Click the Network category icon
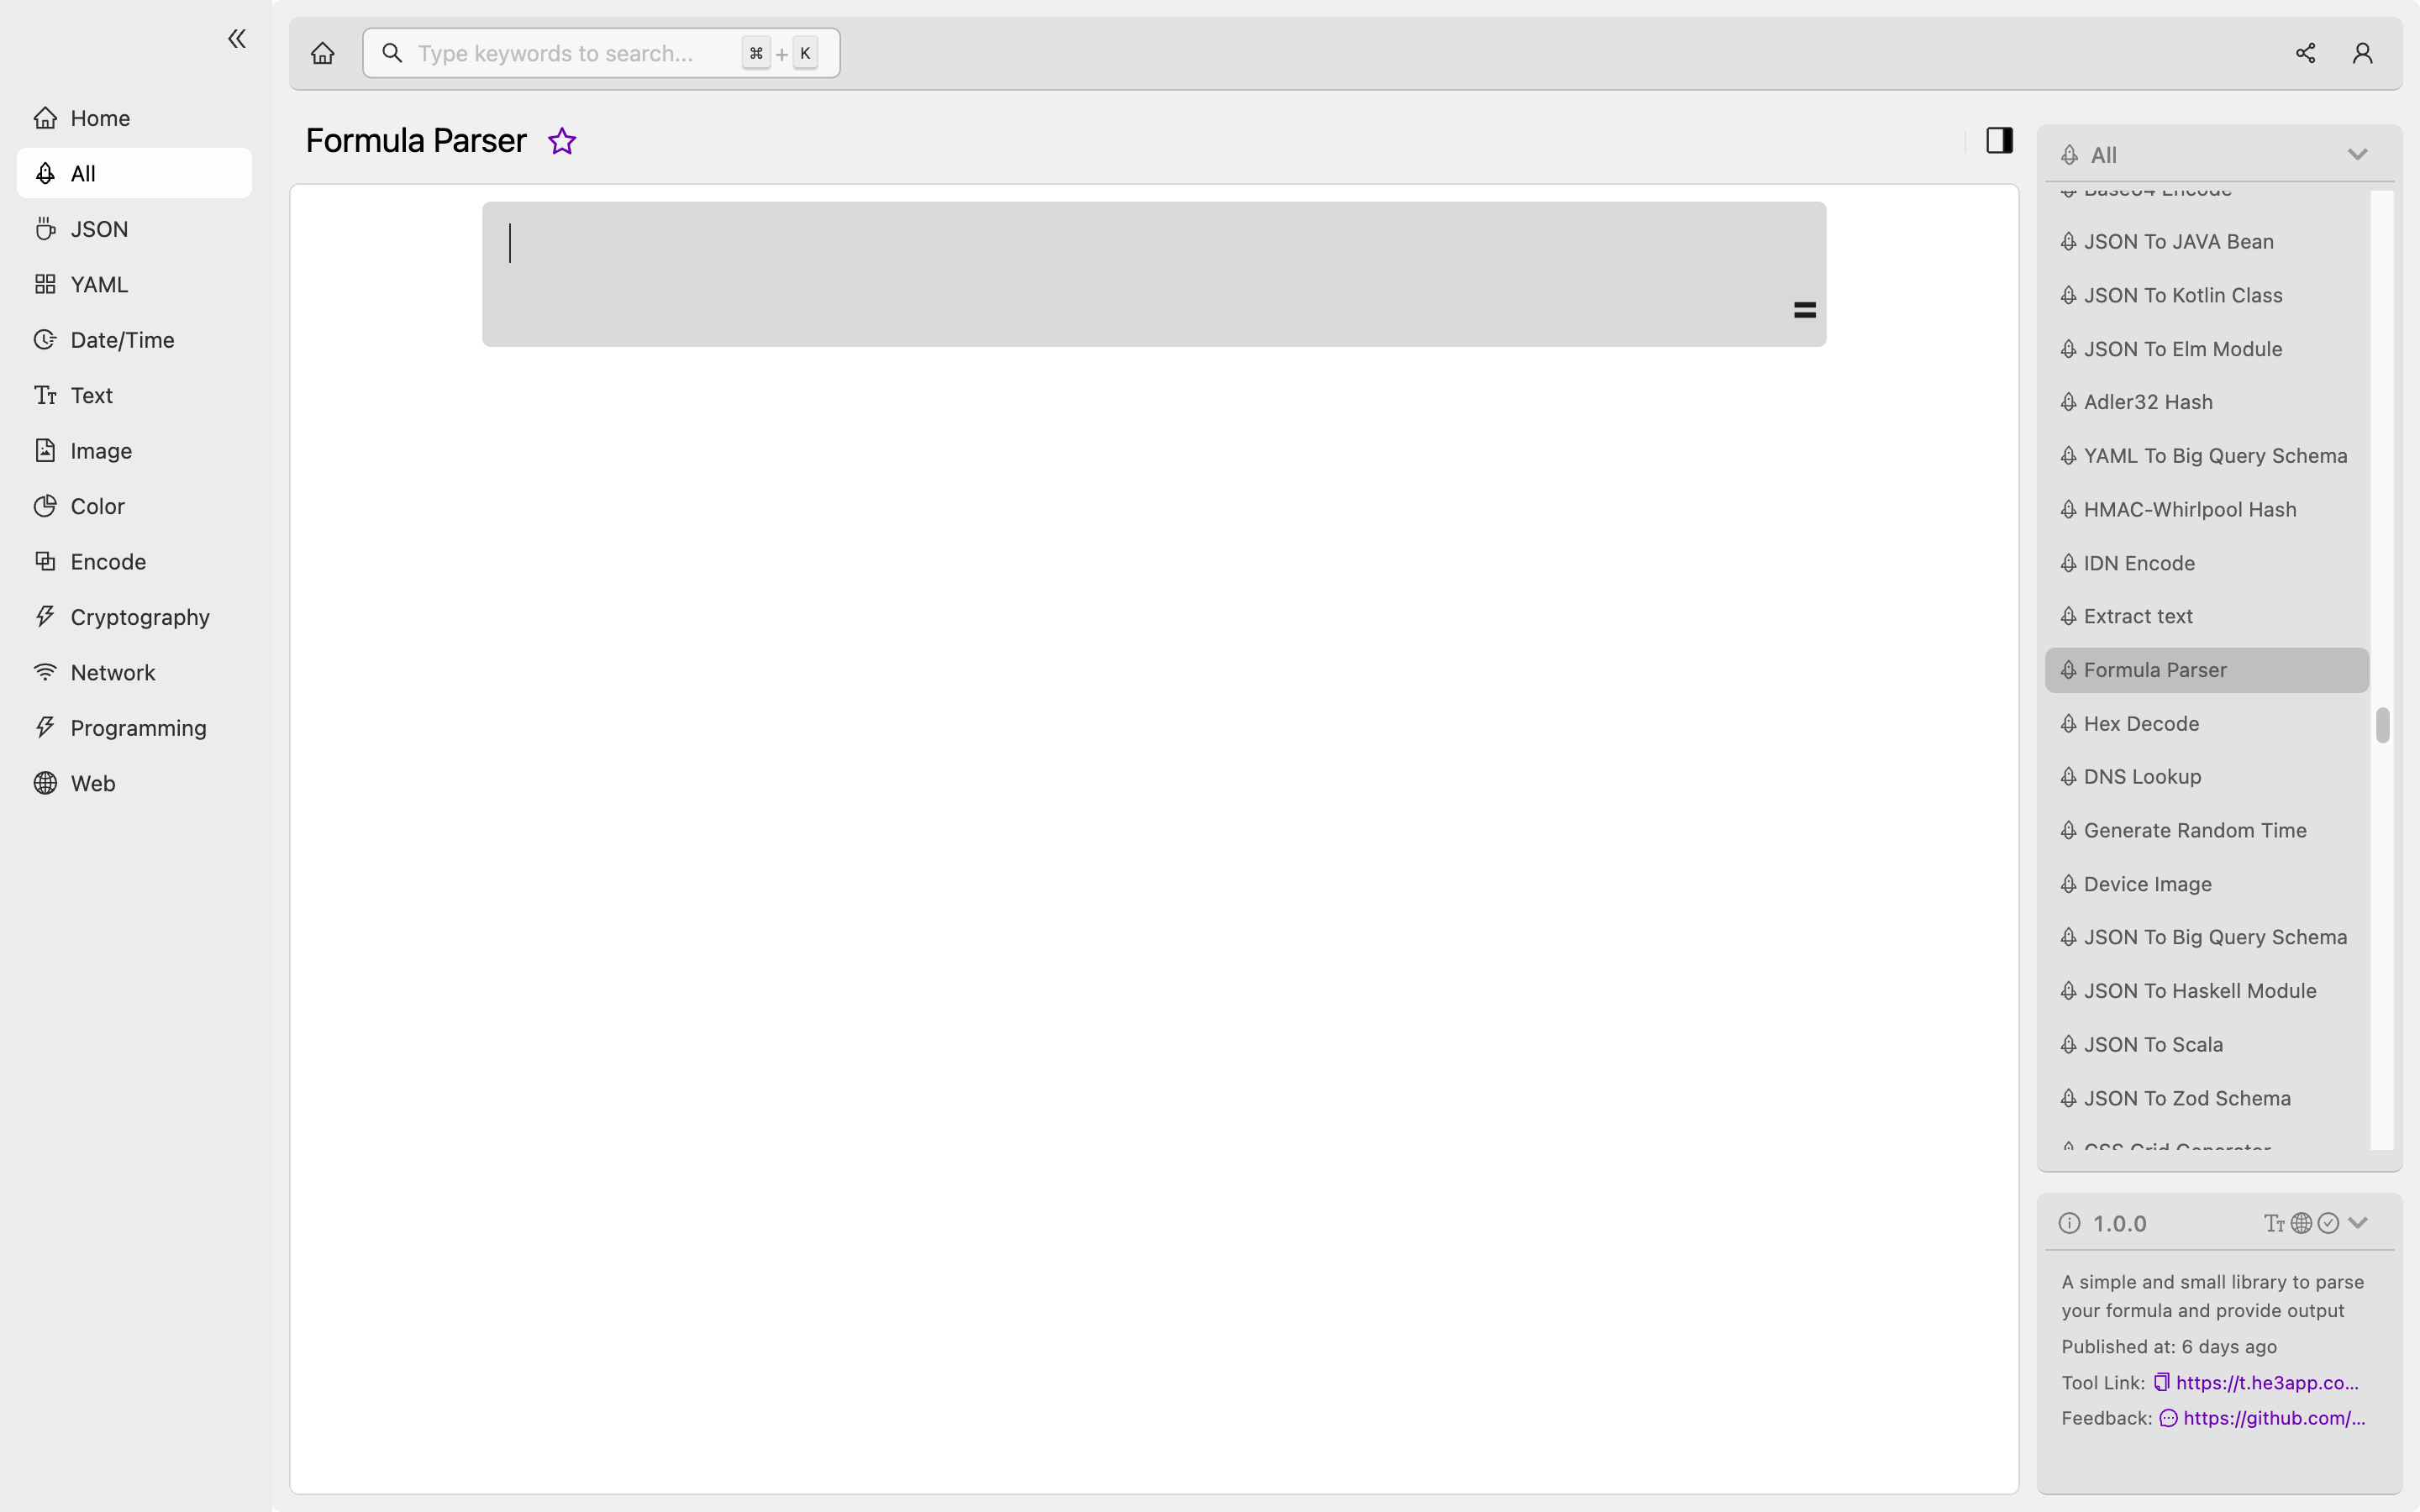 coord(44,672)
